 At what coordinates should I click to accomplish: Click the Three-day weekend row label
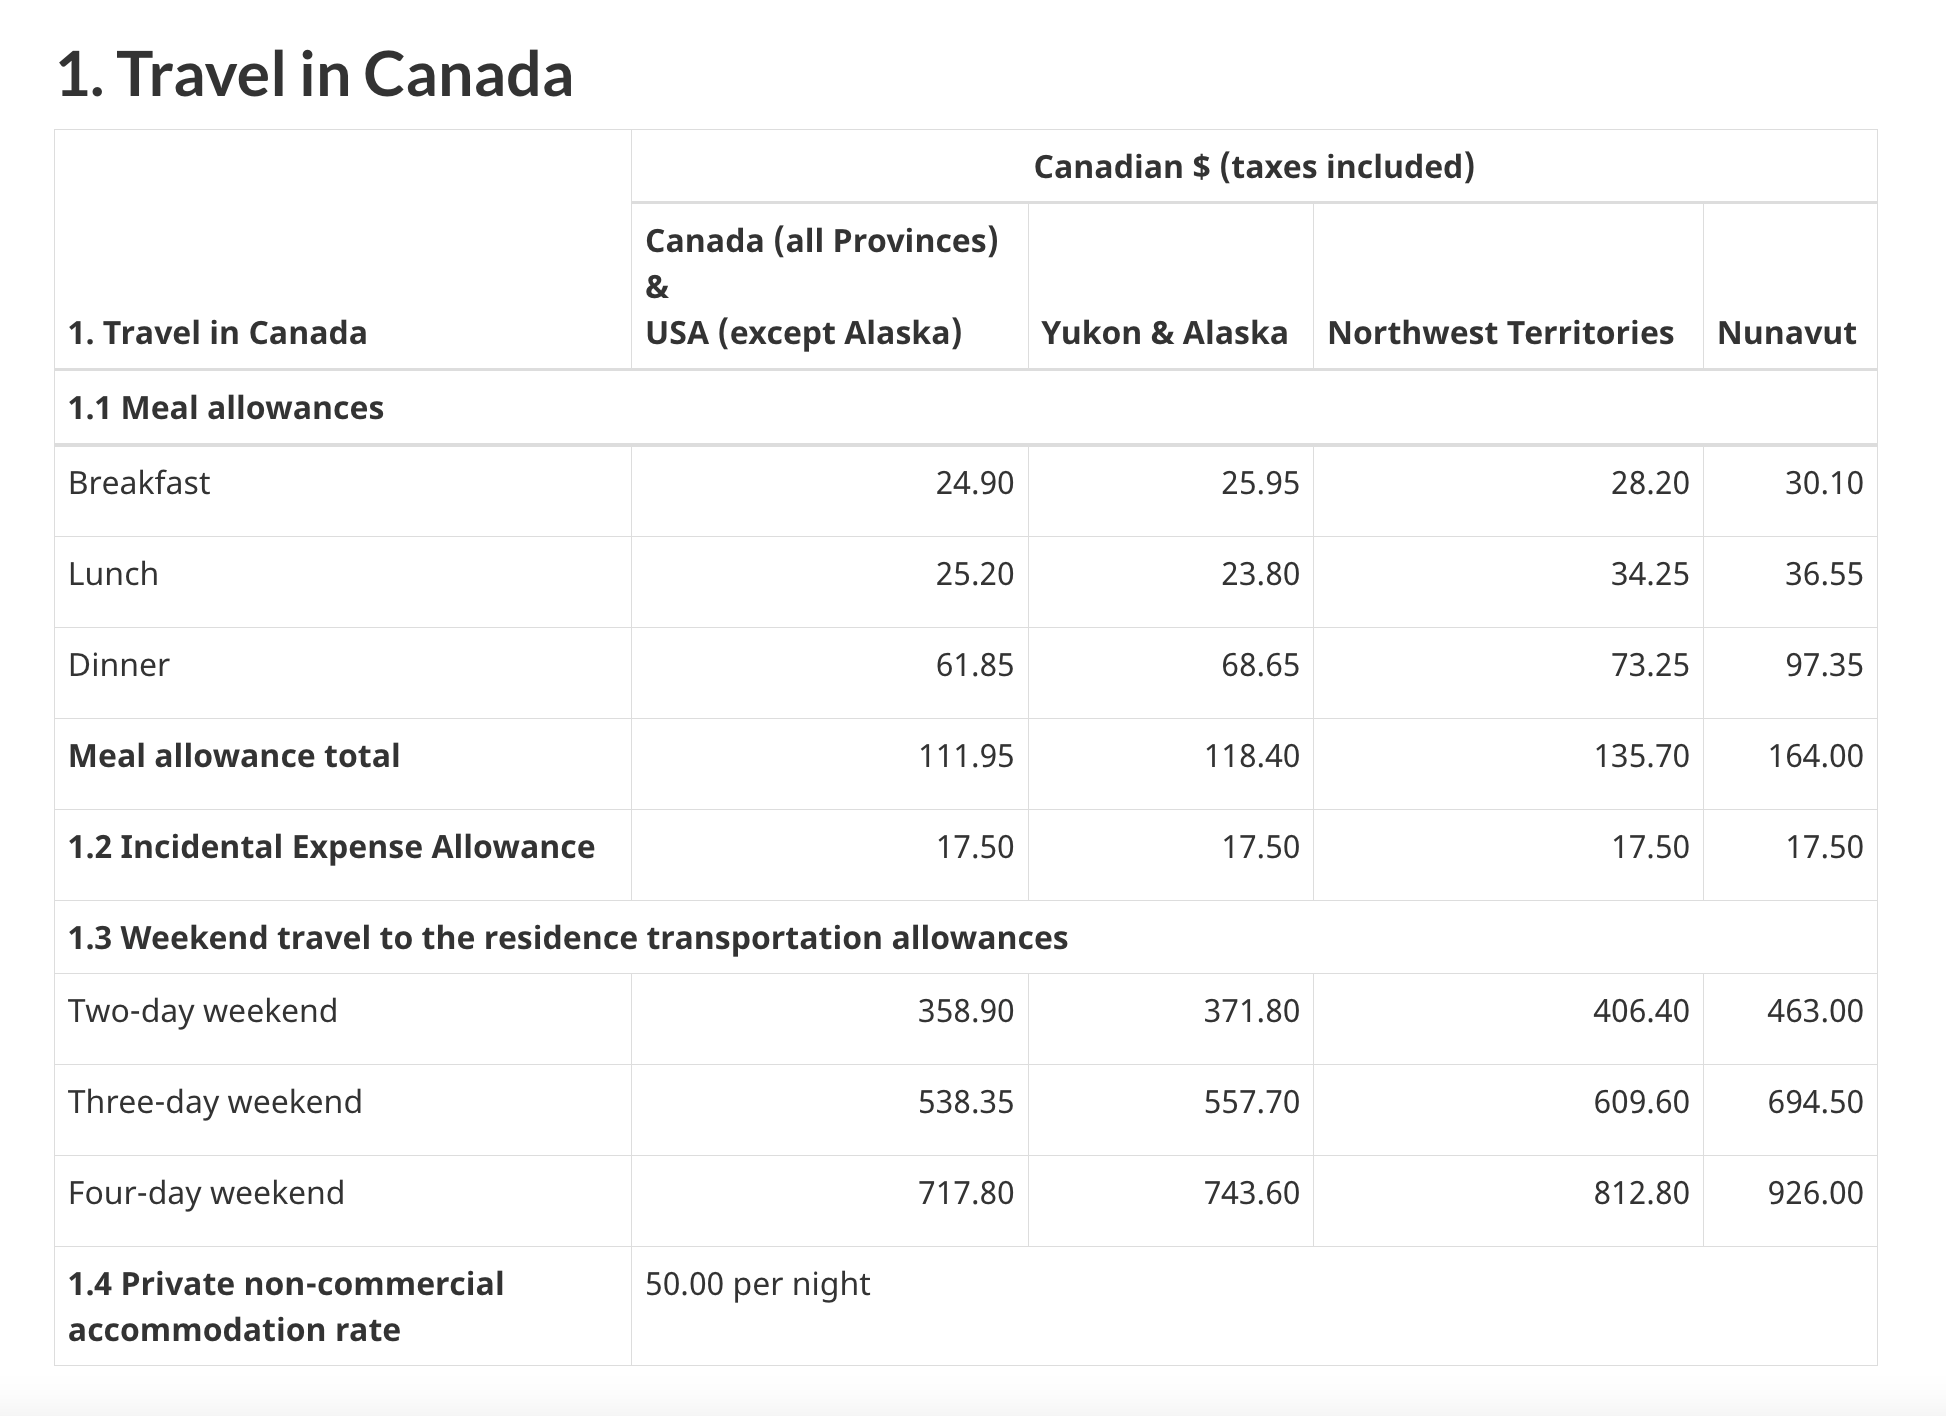coord(215,1102)
